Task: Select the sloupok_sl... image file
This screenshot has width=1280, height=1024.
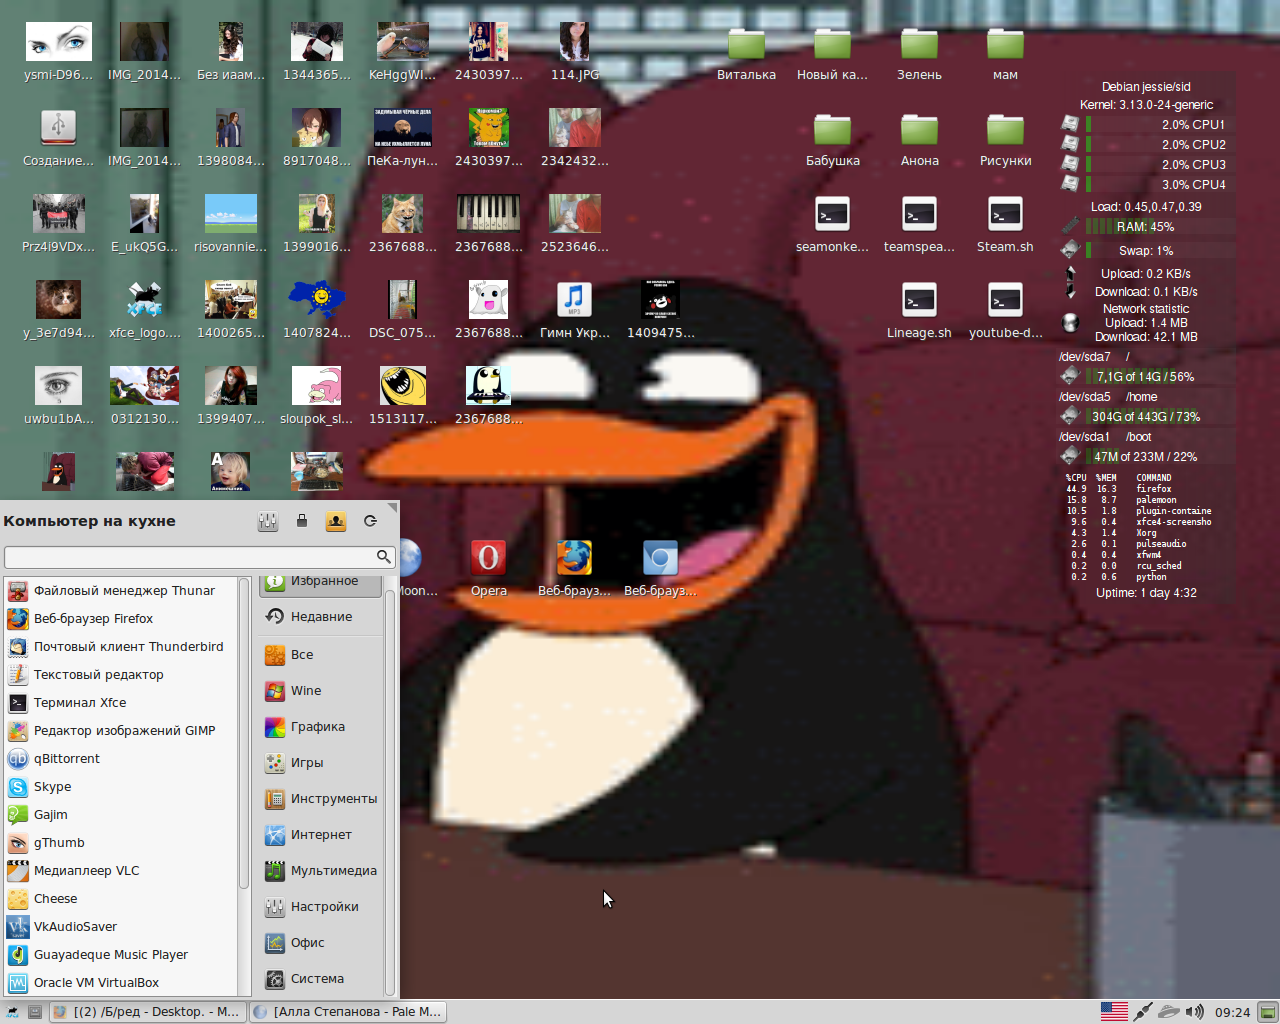Action: (316, 397)
